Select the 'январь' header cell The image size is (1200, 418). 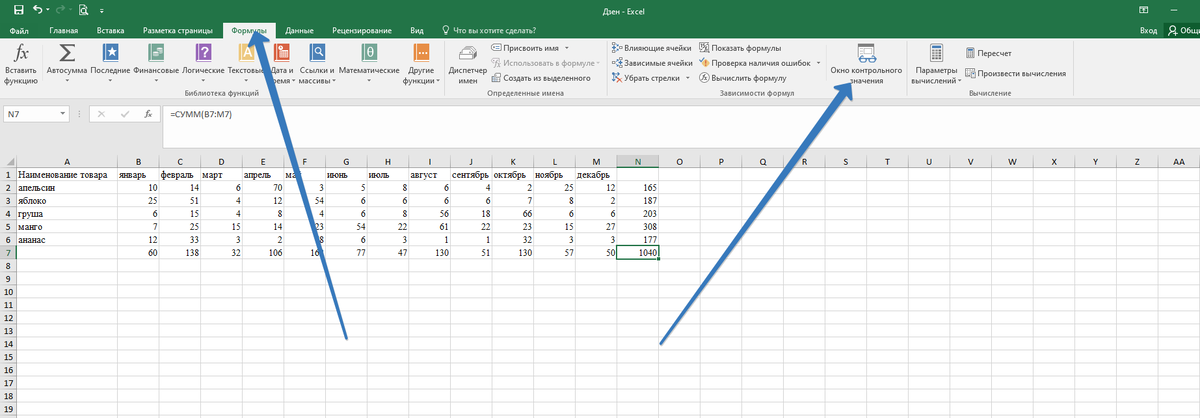pyautogui.click(x=137, y=174)
